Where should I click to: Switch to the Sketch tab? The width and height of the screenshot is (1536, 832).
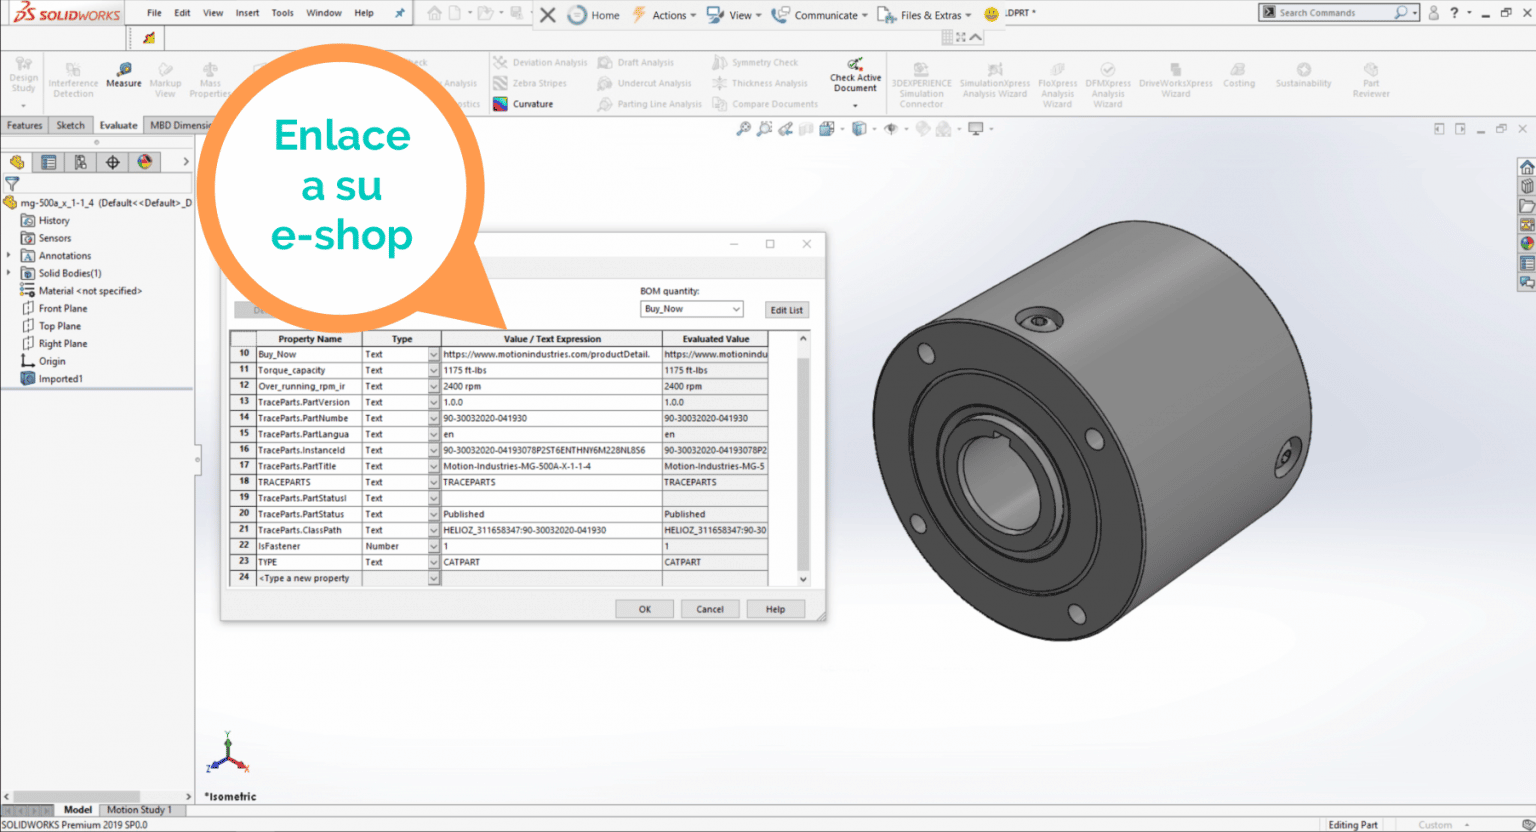(70, 126)
